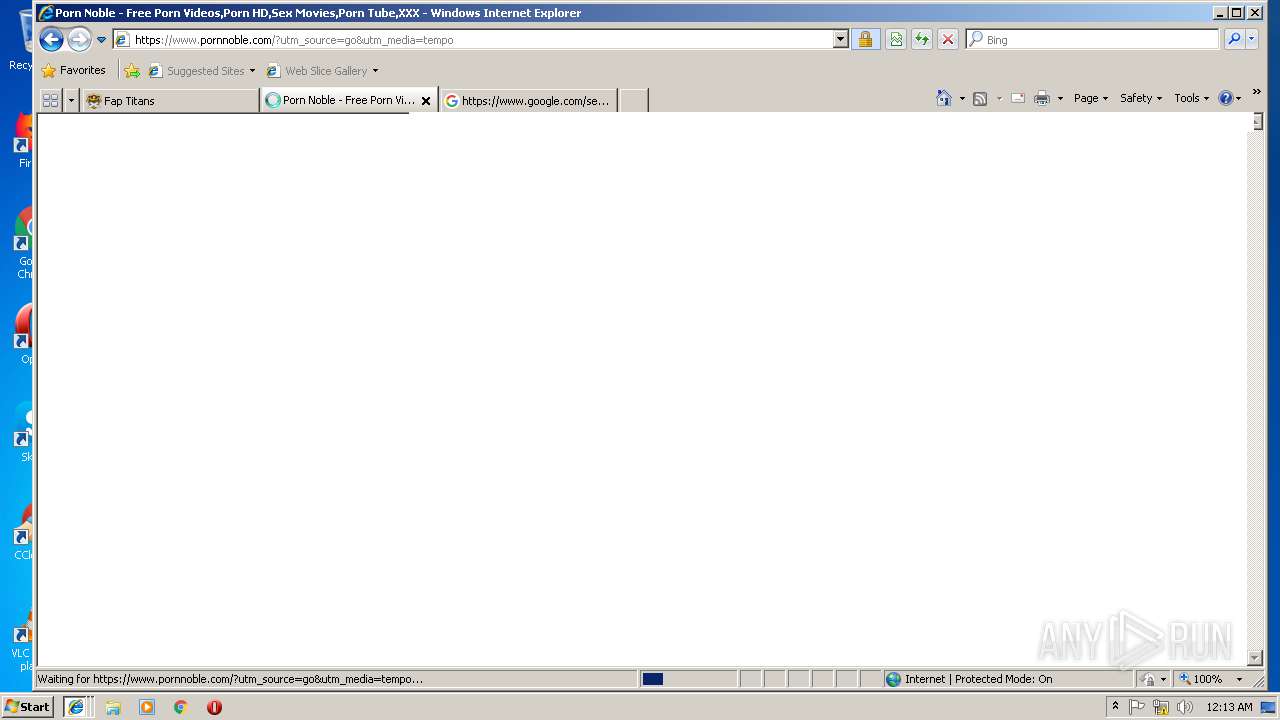Image resolution: width=1280 pixels, height=720 pixels.
Task: Open a new blank tab
Action: click(633, 101)
